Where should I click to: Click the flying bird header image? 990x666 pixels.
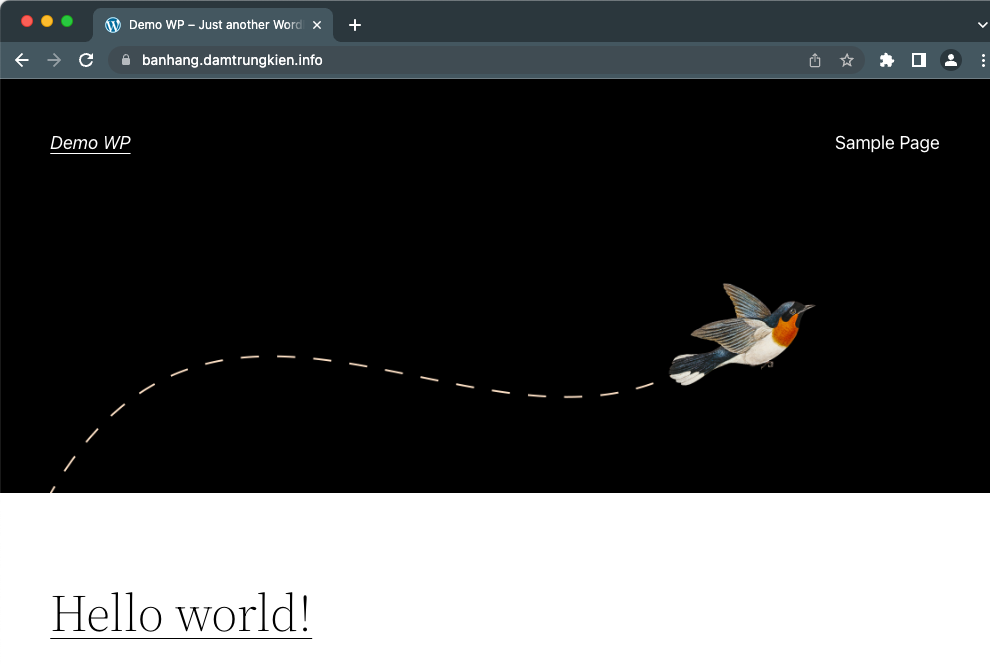point(742,335)
